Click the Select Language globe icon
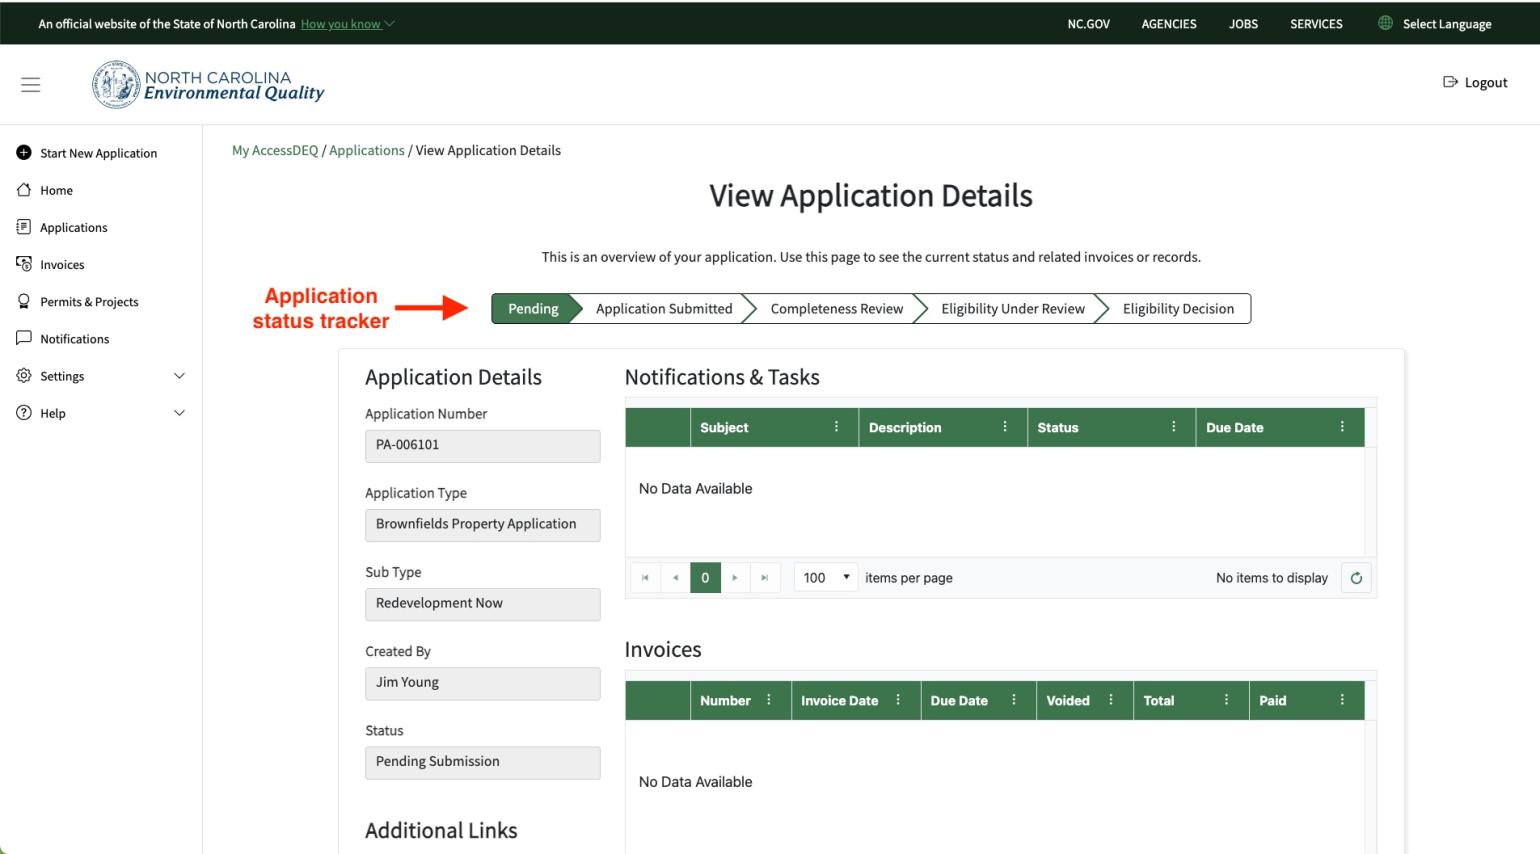The height and width of the screenshot is (854, 1540). pyautogui.click(x=1383, y=23)
